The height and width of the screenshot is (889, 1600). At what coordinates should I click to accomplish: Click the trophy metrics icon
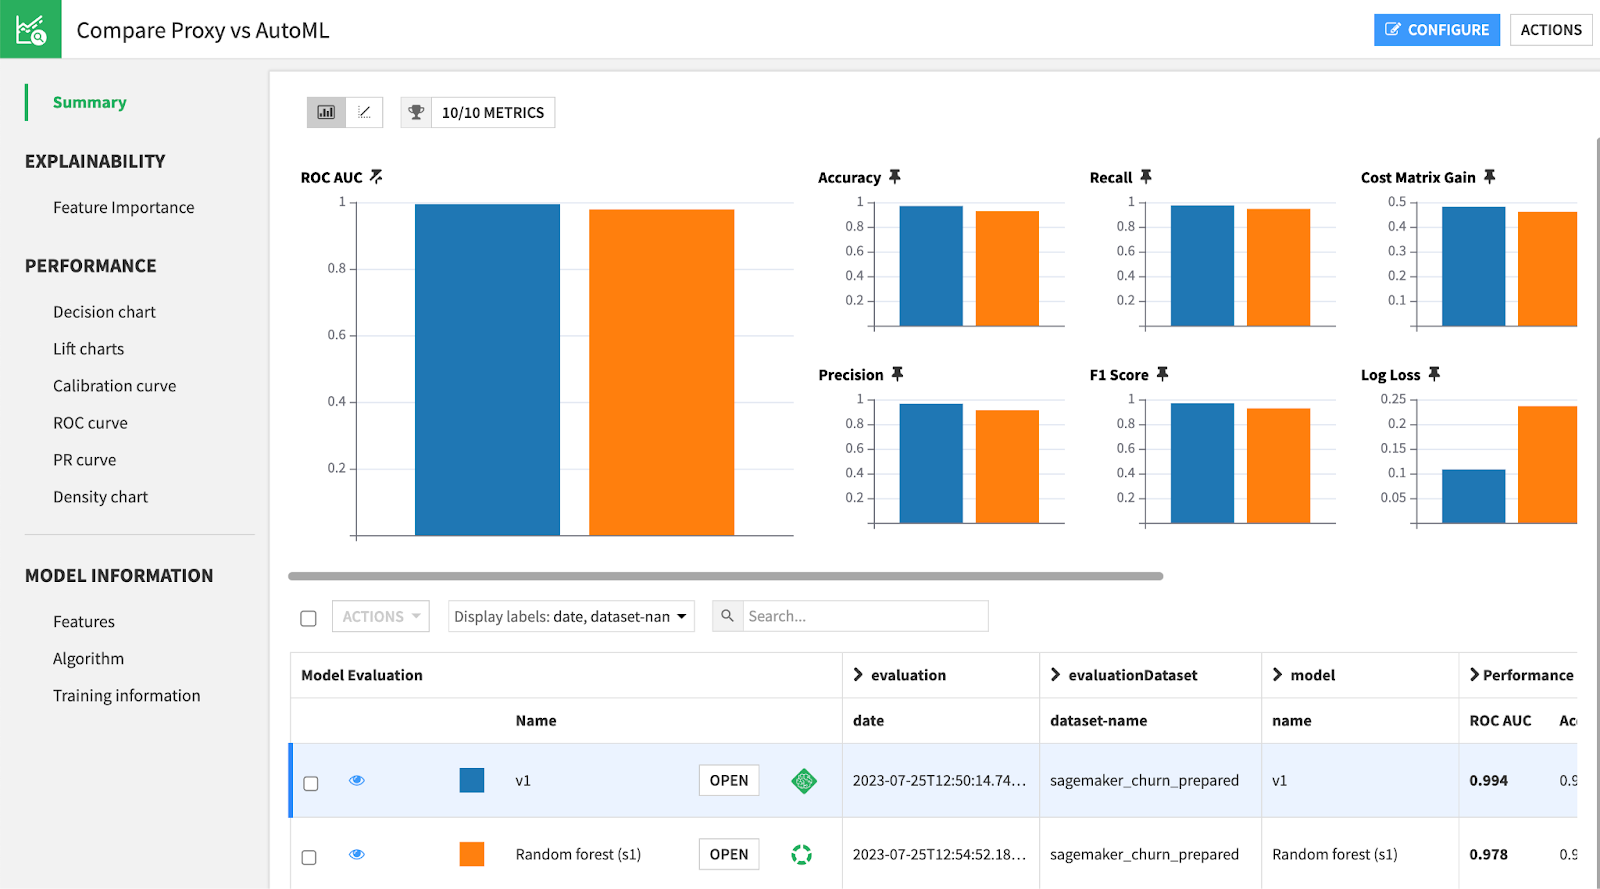(416, 112)
